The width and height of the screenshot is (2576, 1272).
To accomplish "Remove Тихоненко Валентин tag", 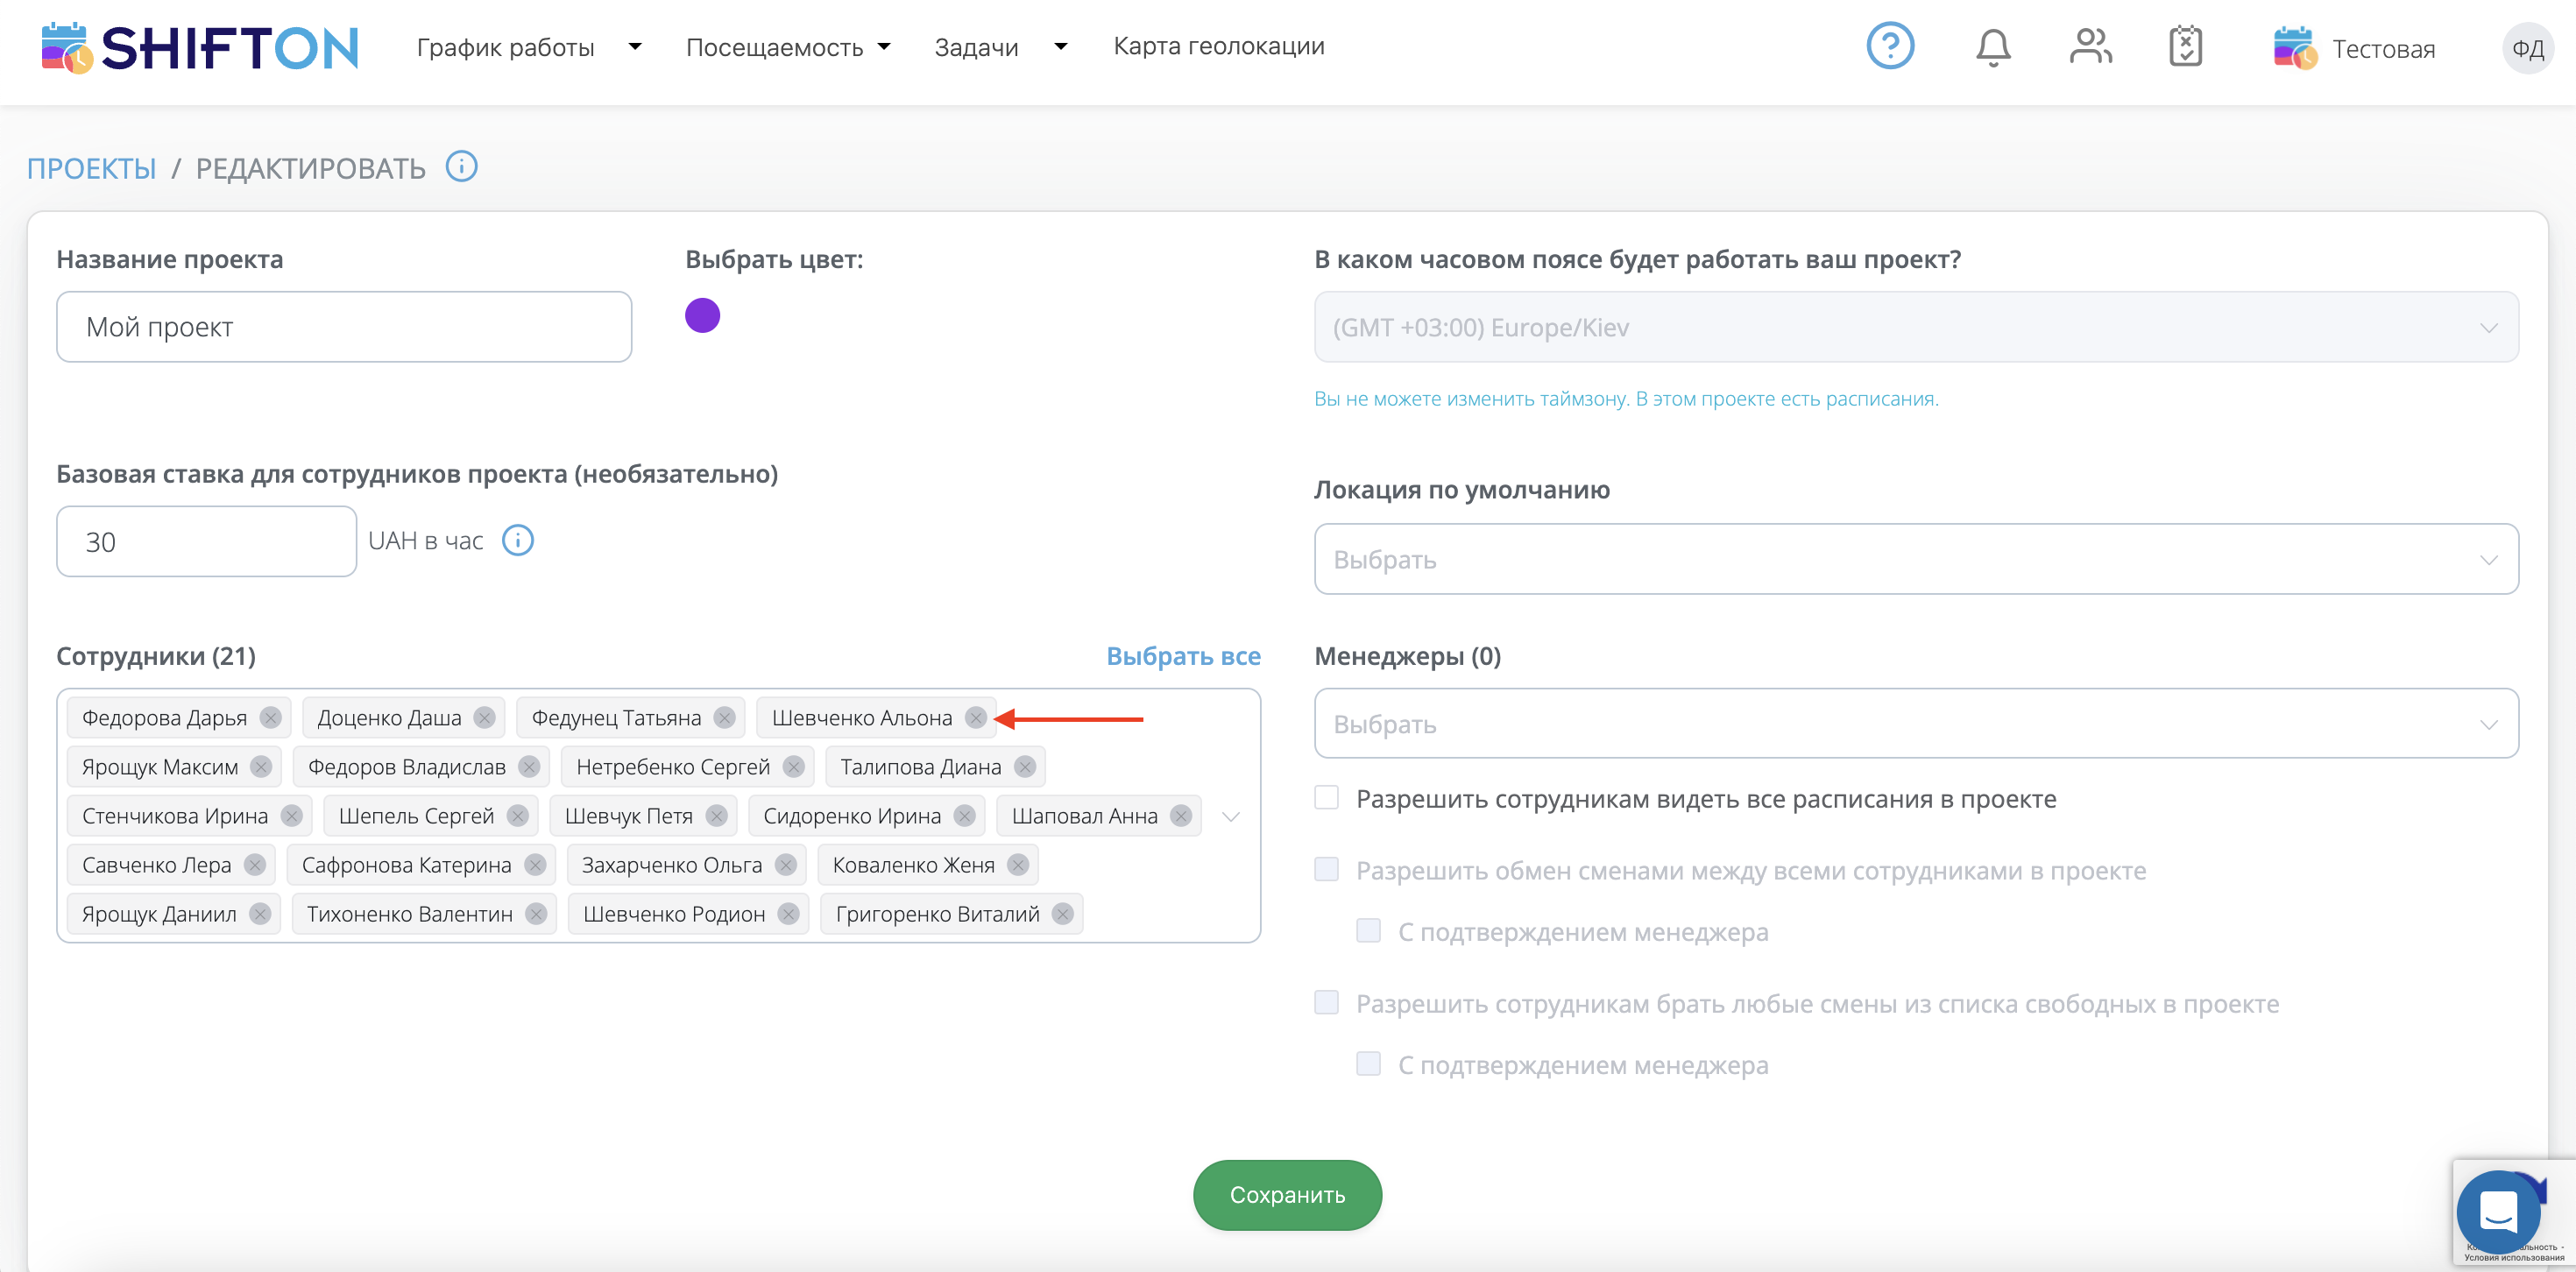I will 536,914.
